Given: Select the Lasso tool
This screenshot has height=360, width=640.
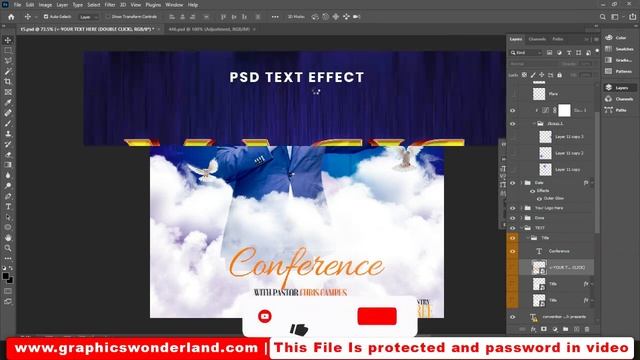Looking at the screenshot, I should [8, 61].
